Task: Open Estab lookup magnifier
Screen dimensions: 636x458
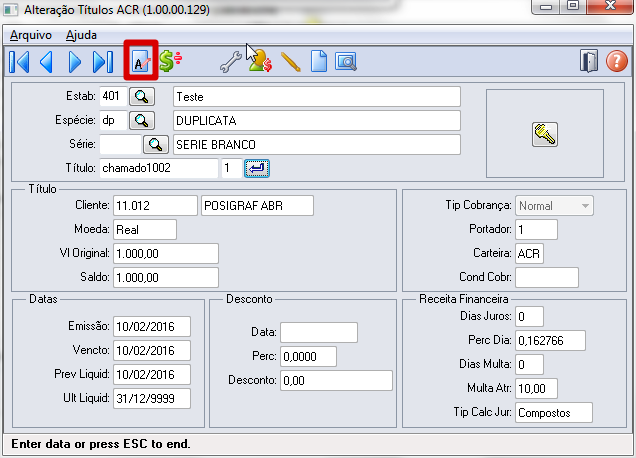Action: [x=142, y=97]
